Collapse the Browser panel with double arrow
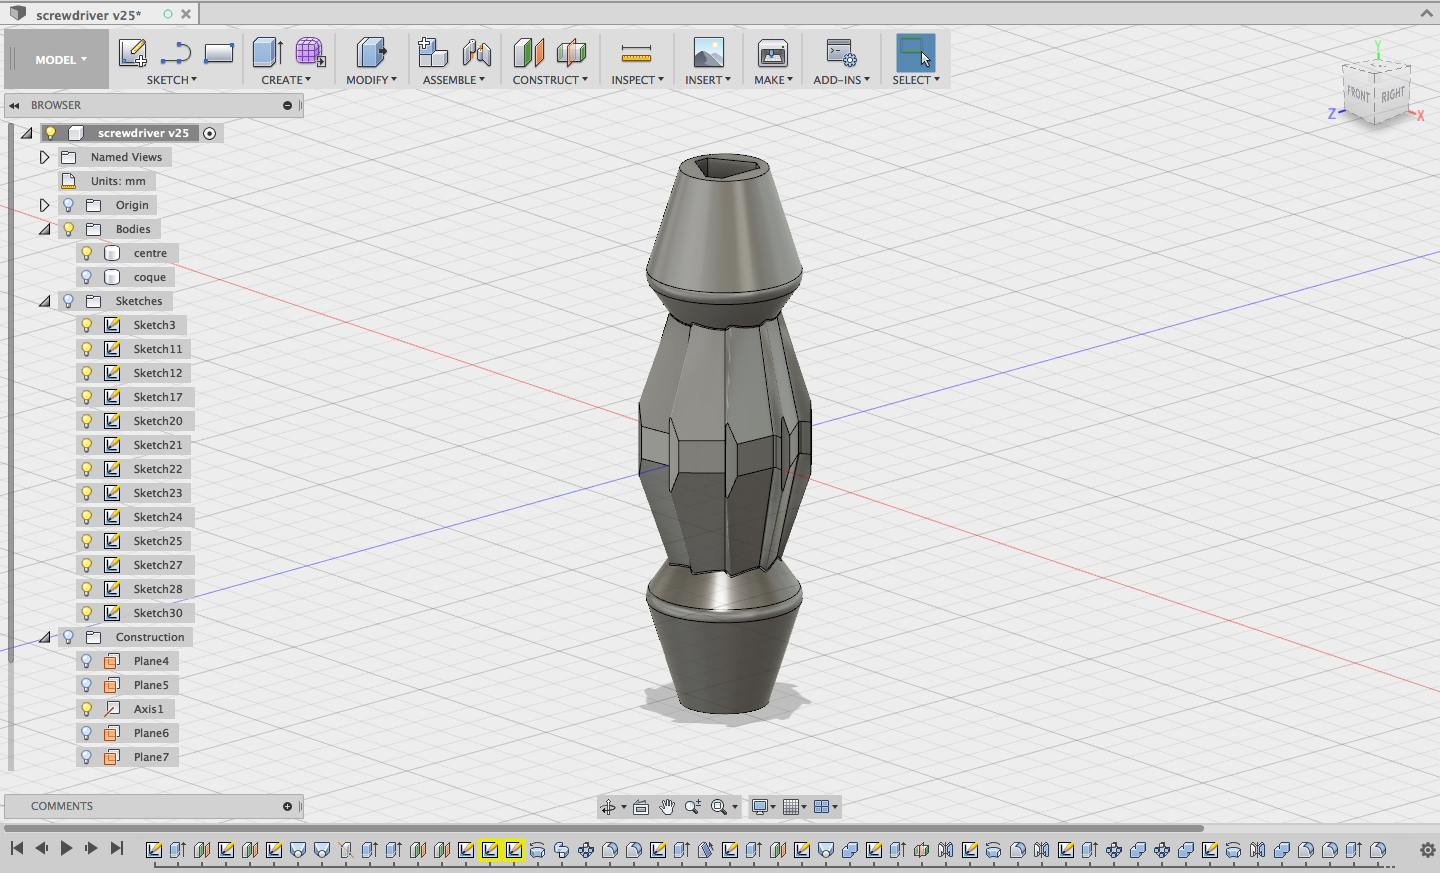The height and width of the screenshot is (873, 1440). [x=14, y=105]
